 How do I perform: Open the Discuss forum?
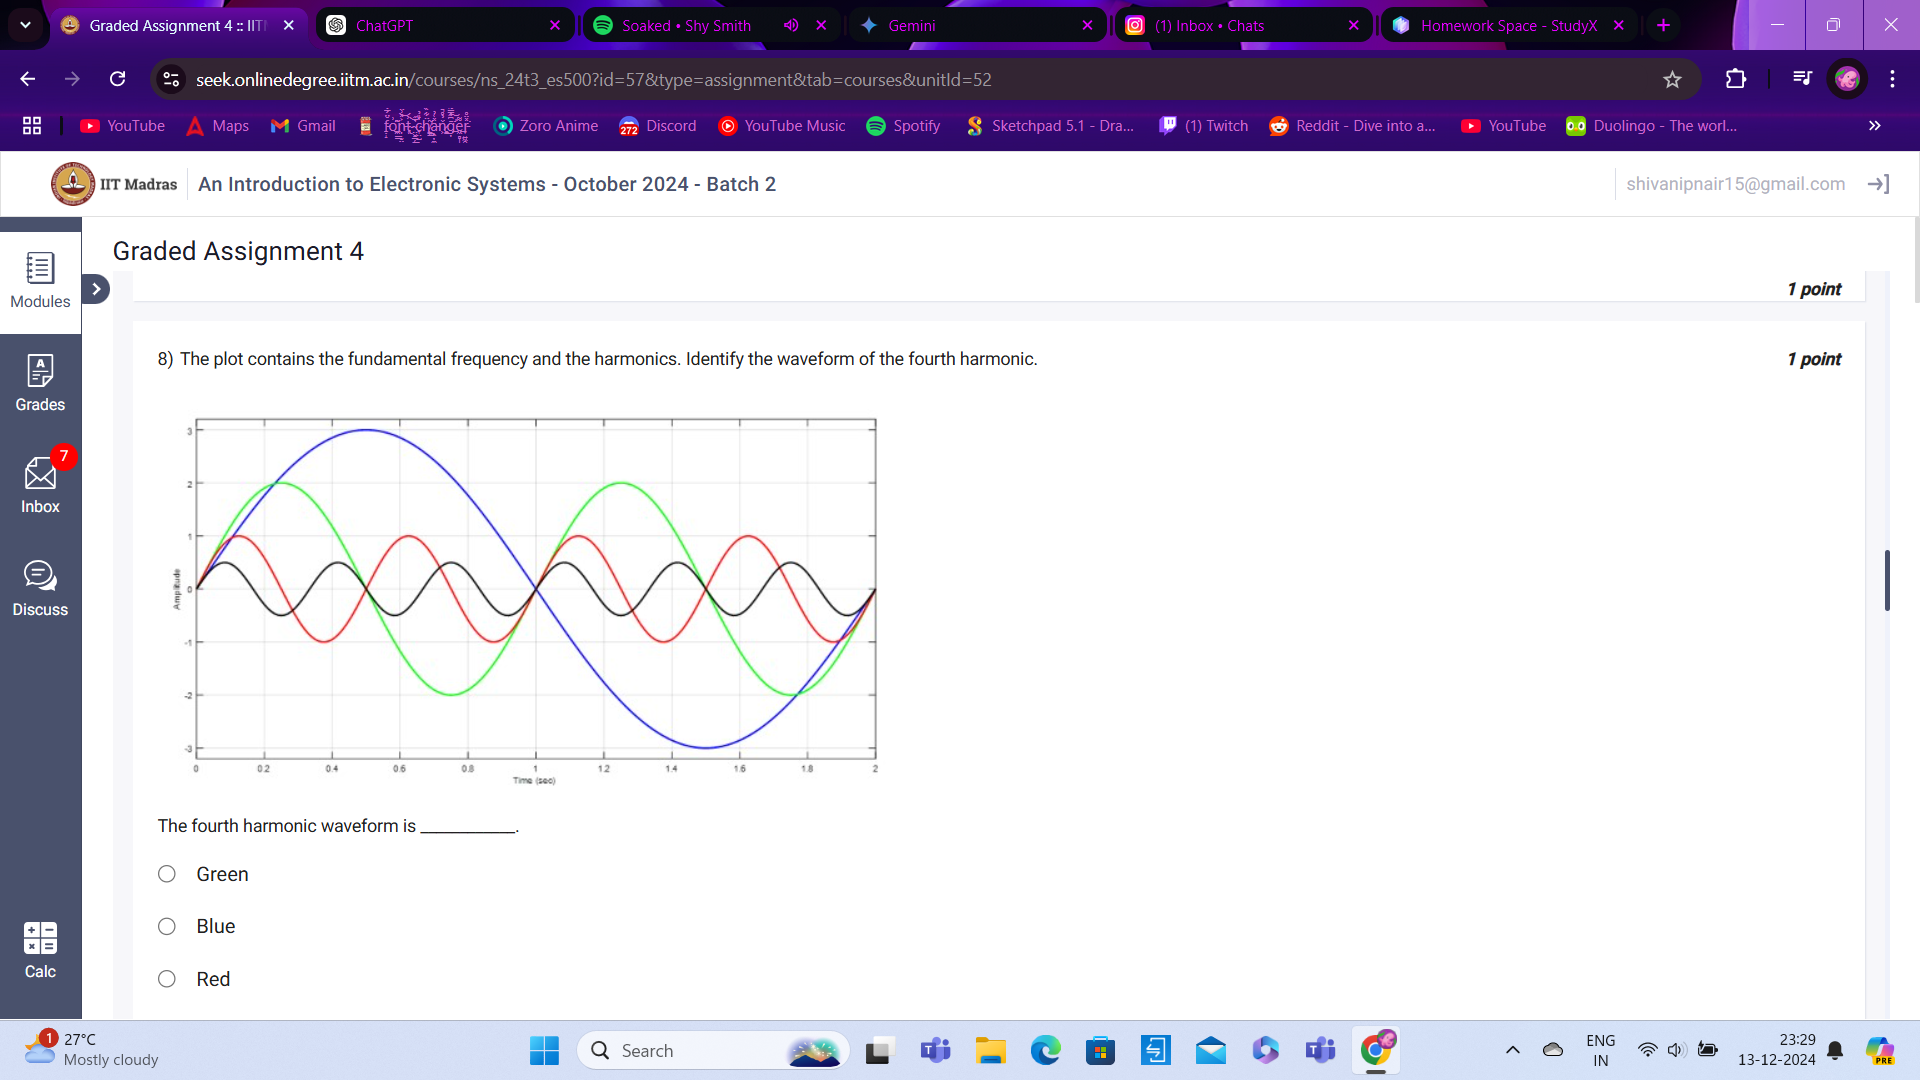pyautogui.click(x=40, y=586)
